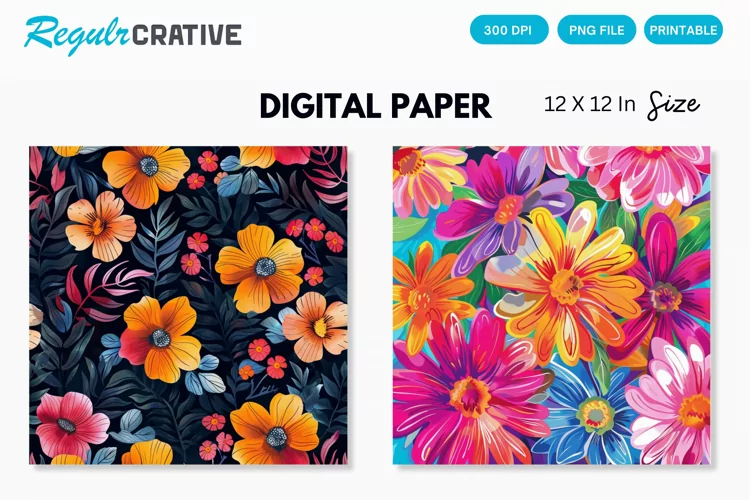Click the orange daisy at left of right paper
Image resolution: width=750 pixels, height=500 pixels.
pos(426,294)
